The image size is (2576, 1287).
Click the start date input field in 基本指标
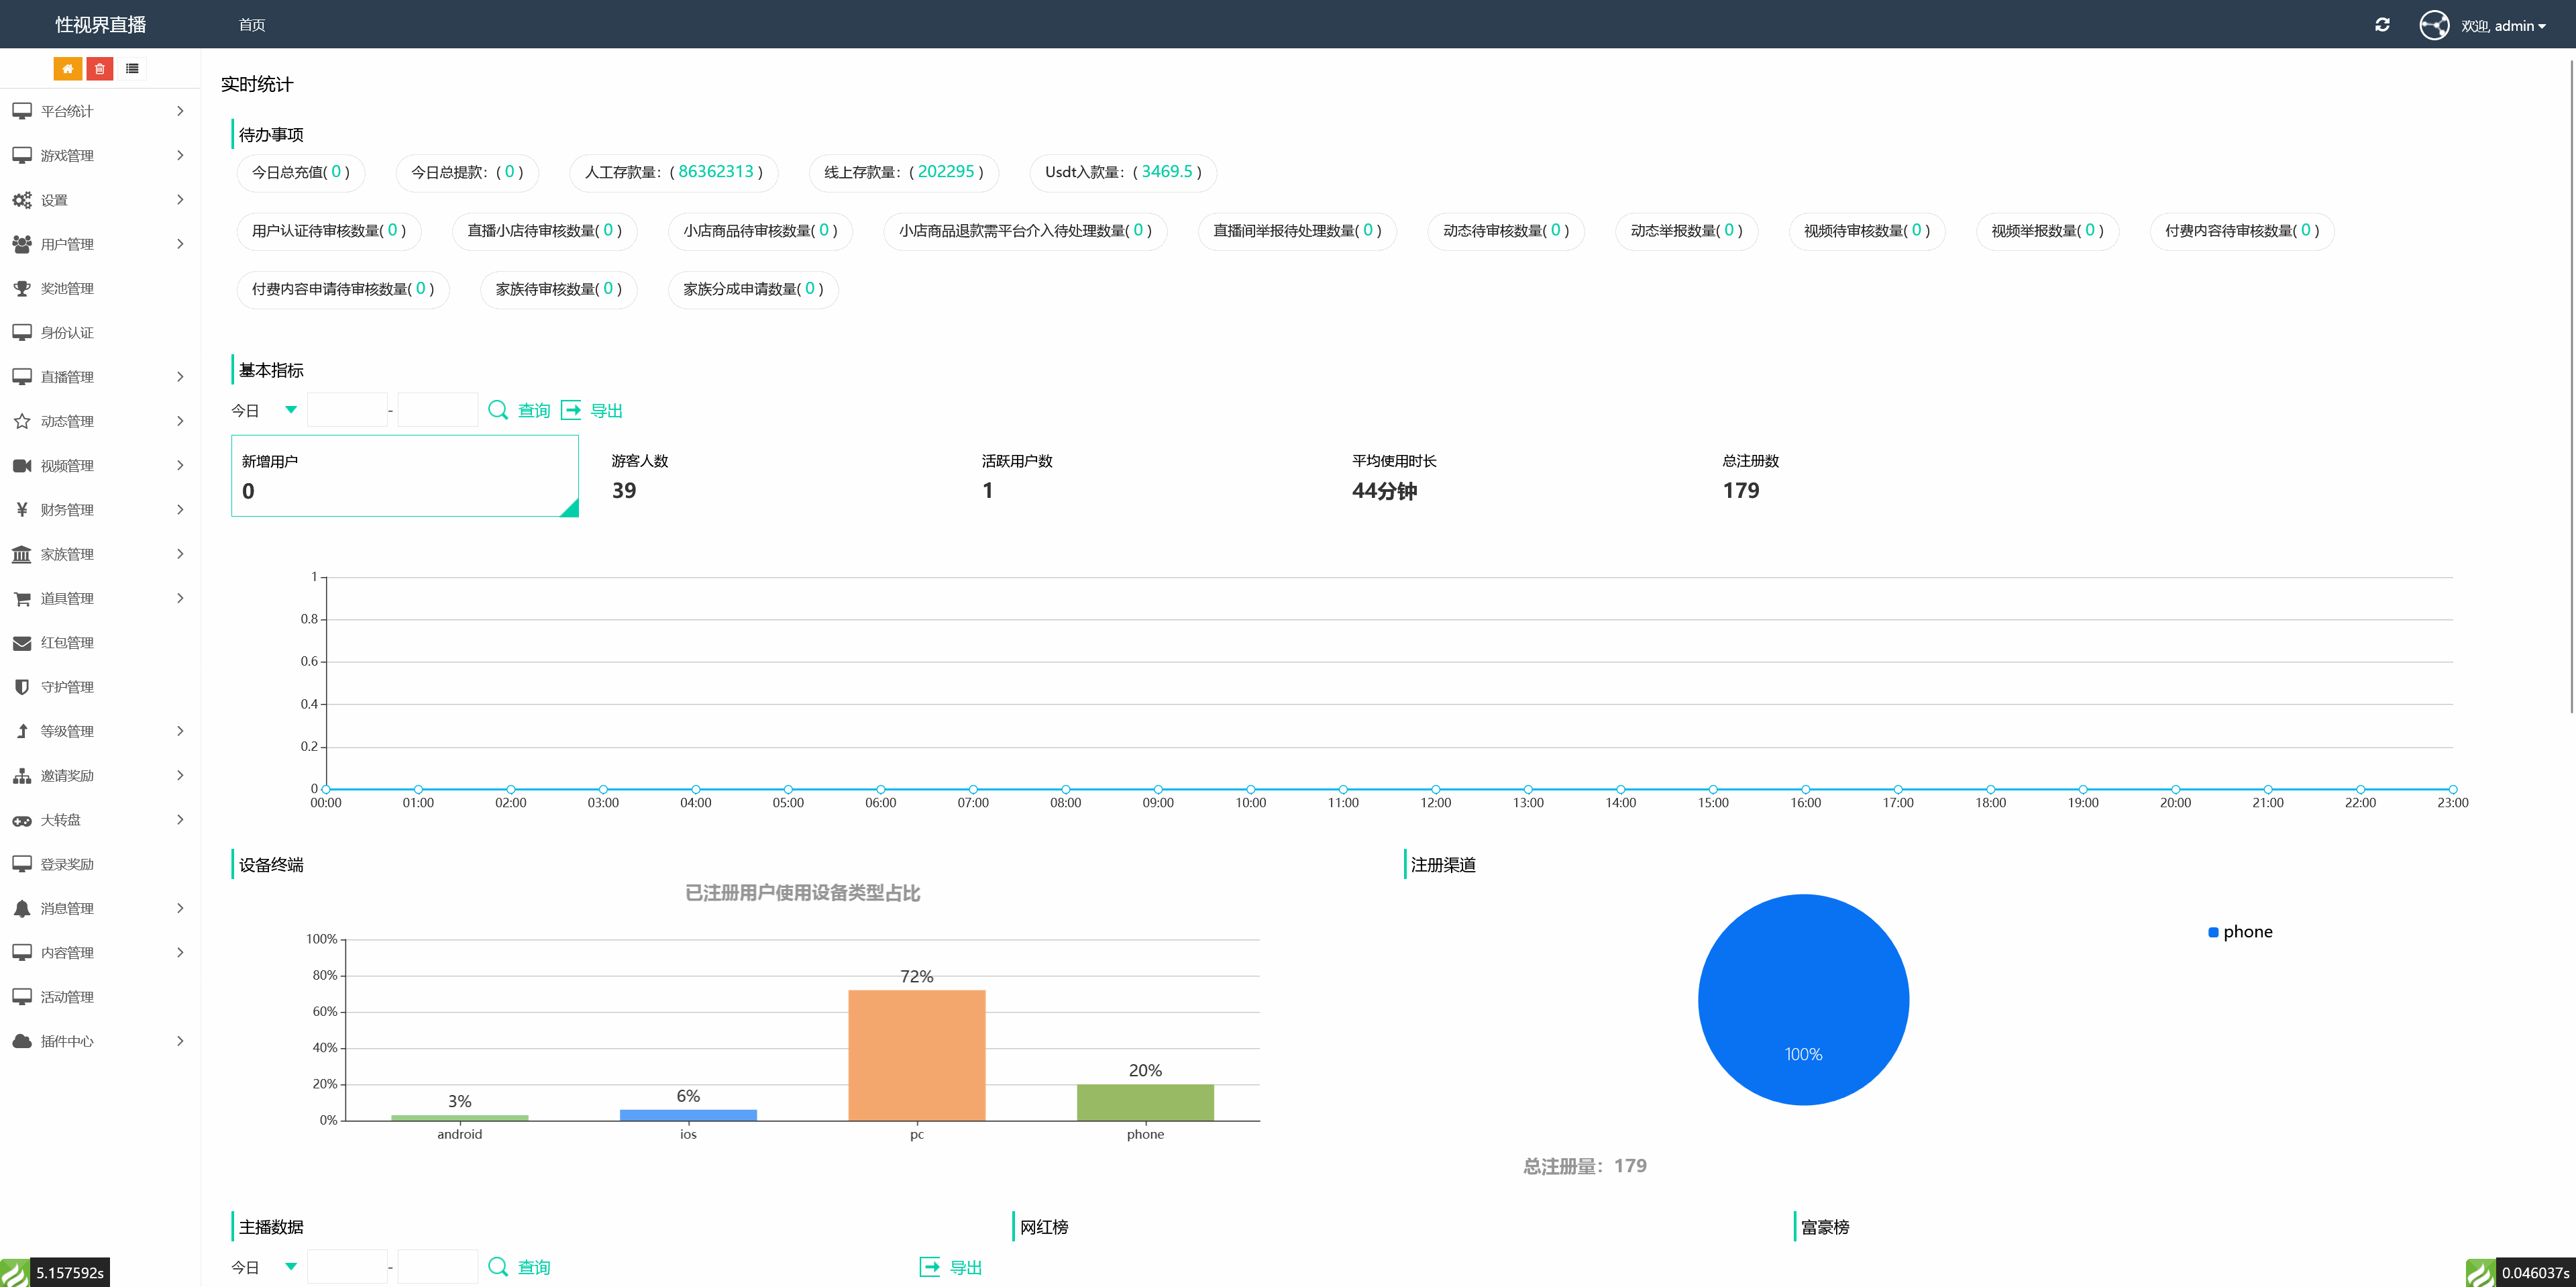[347, 410]
